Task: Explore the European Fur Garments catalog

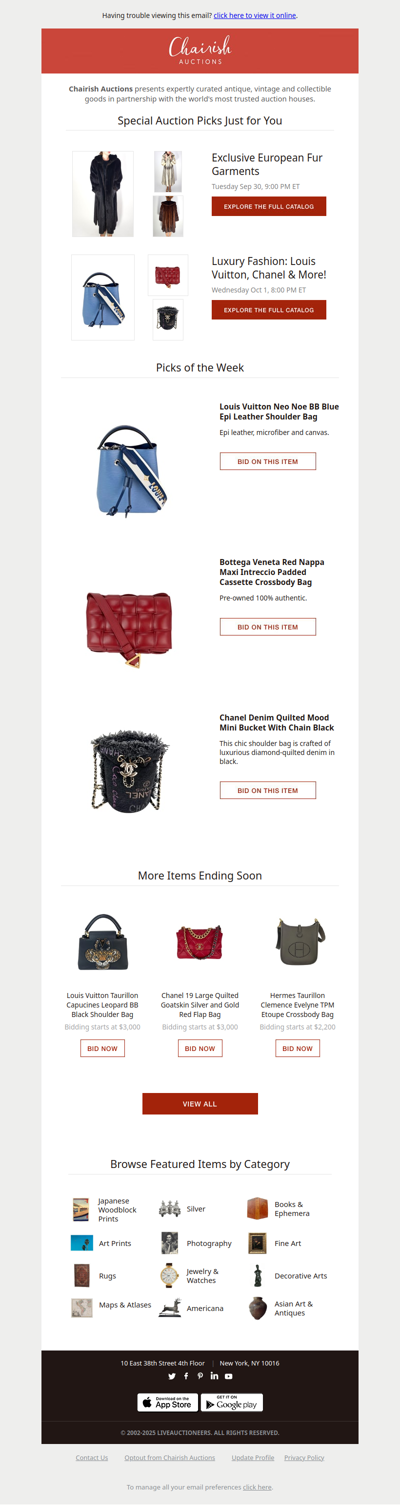Action: pyautogui.click(x=269, y=206)
